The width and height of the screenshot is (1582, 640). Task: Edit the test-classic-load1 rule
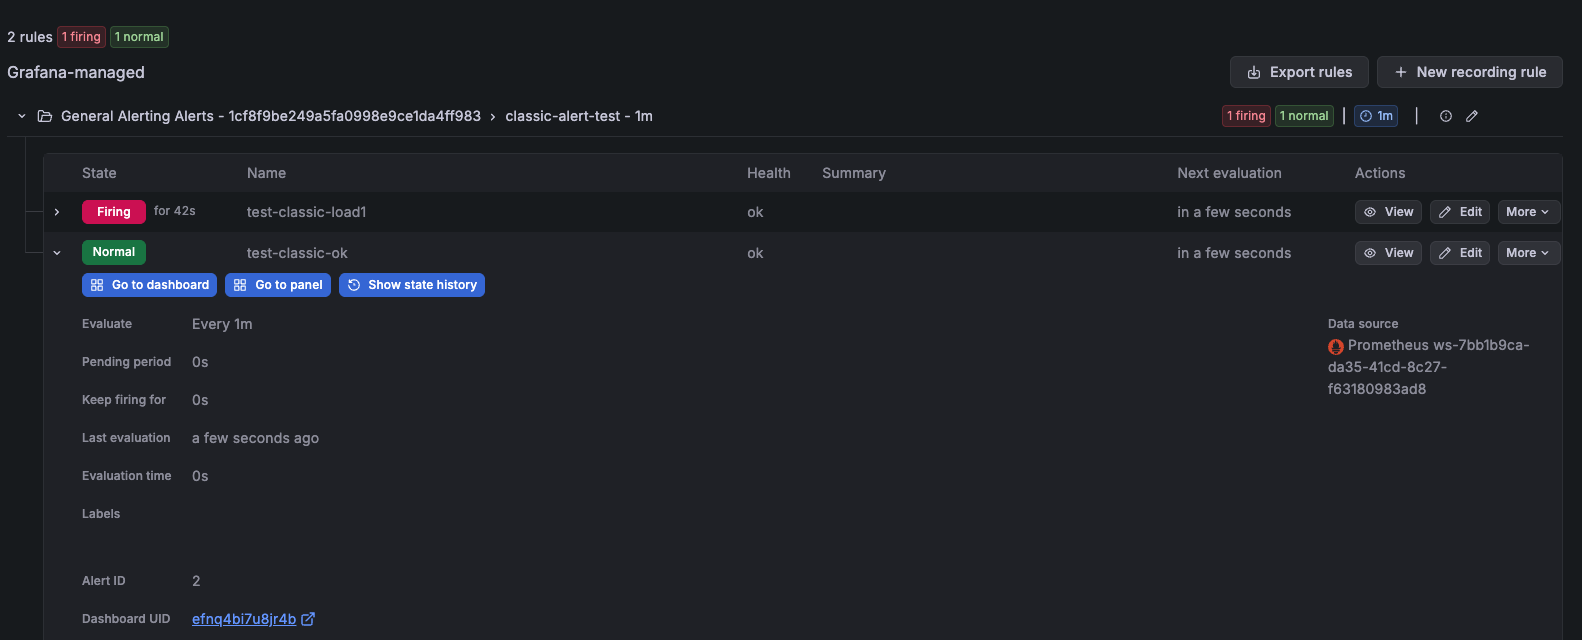click(1460, 212)
